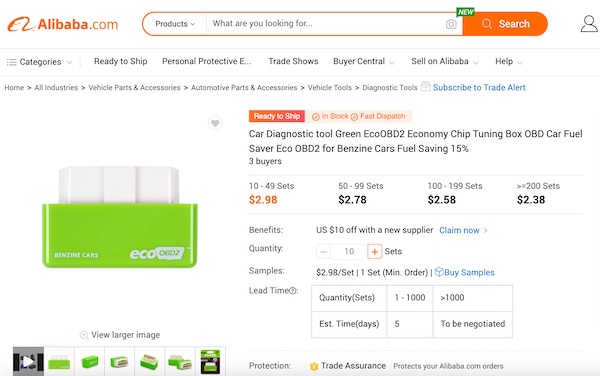Click the magnifier View larger image icon
600x376 pixels.
click(x=84, y=335)
